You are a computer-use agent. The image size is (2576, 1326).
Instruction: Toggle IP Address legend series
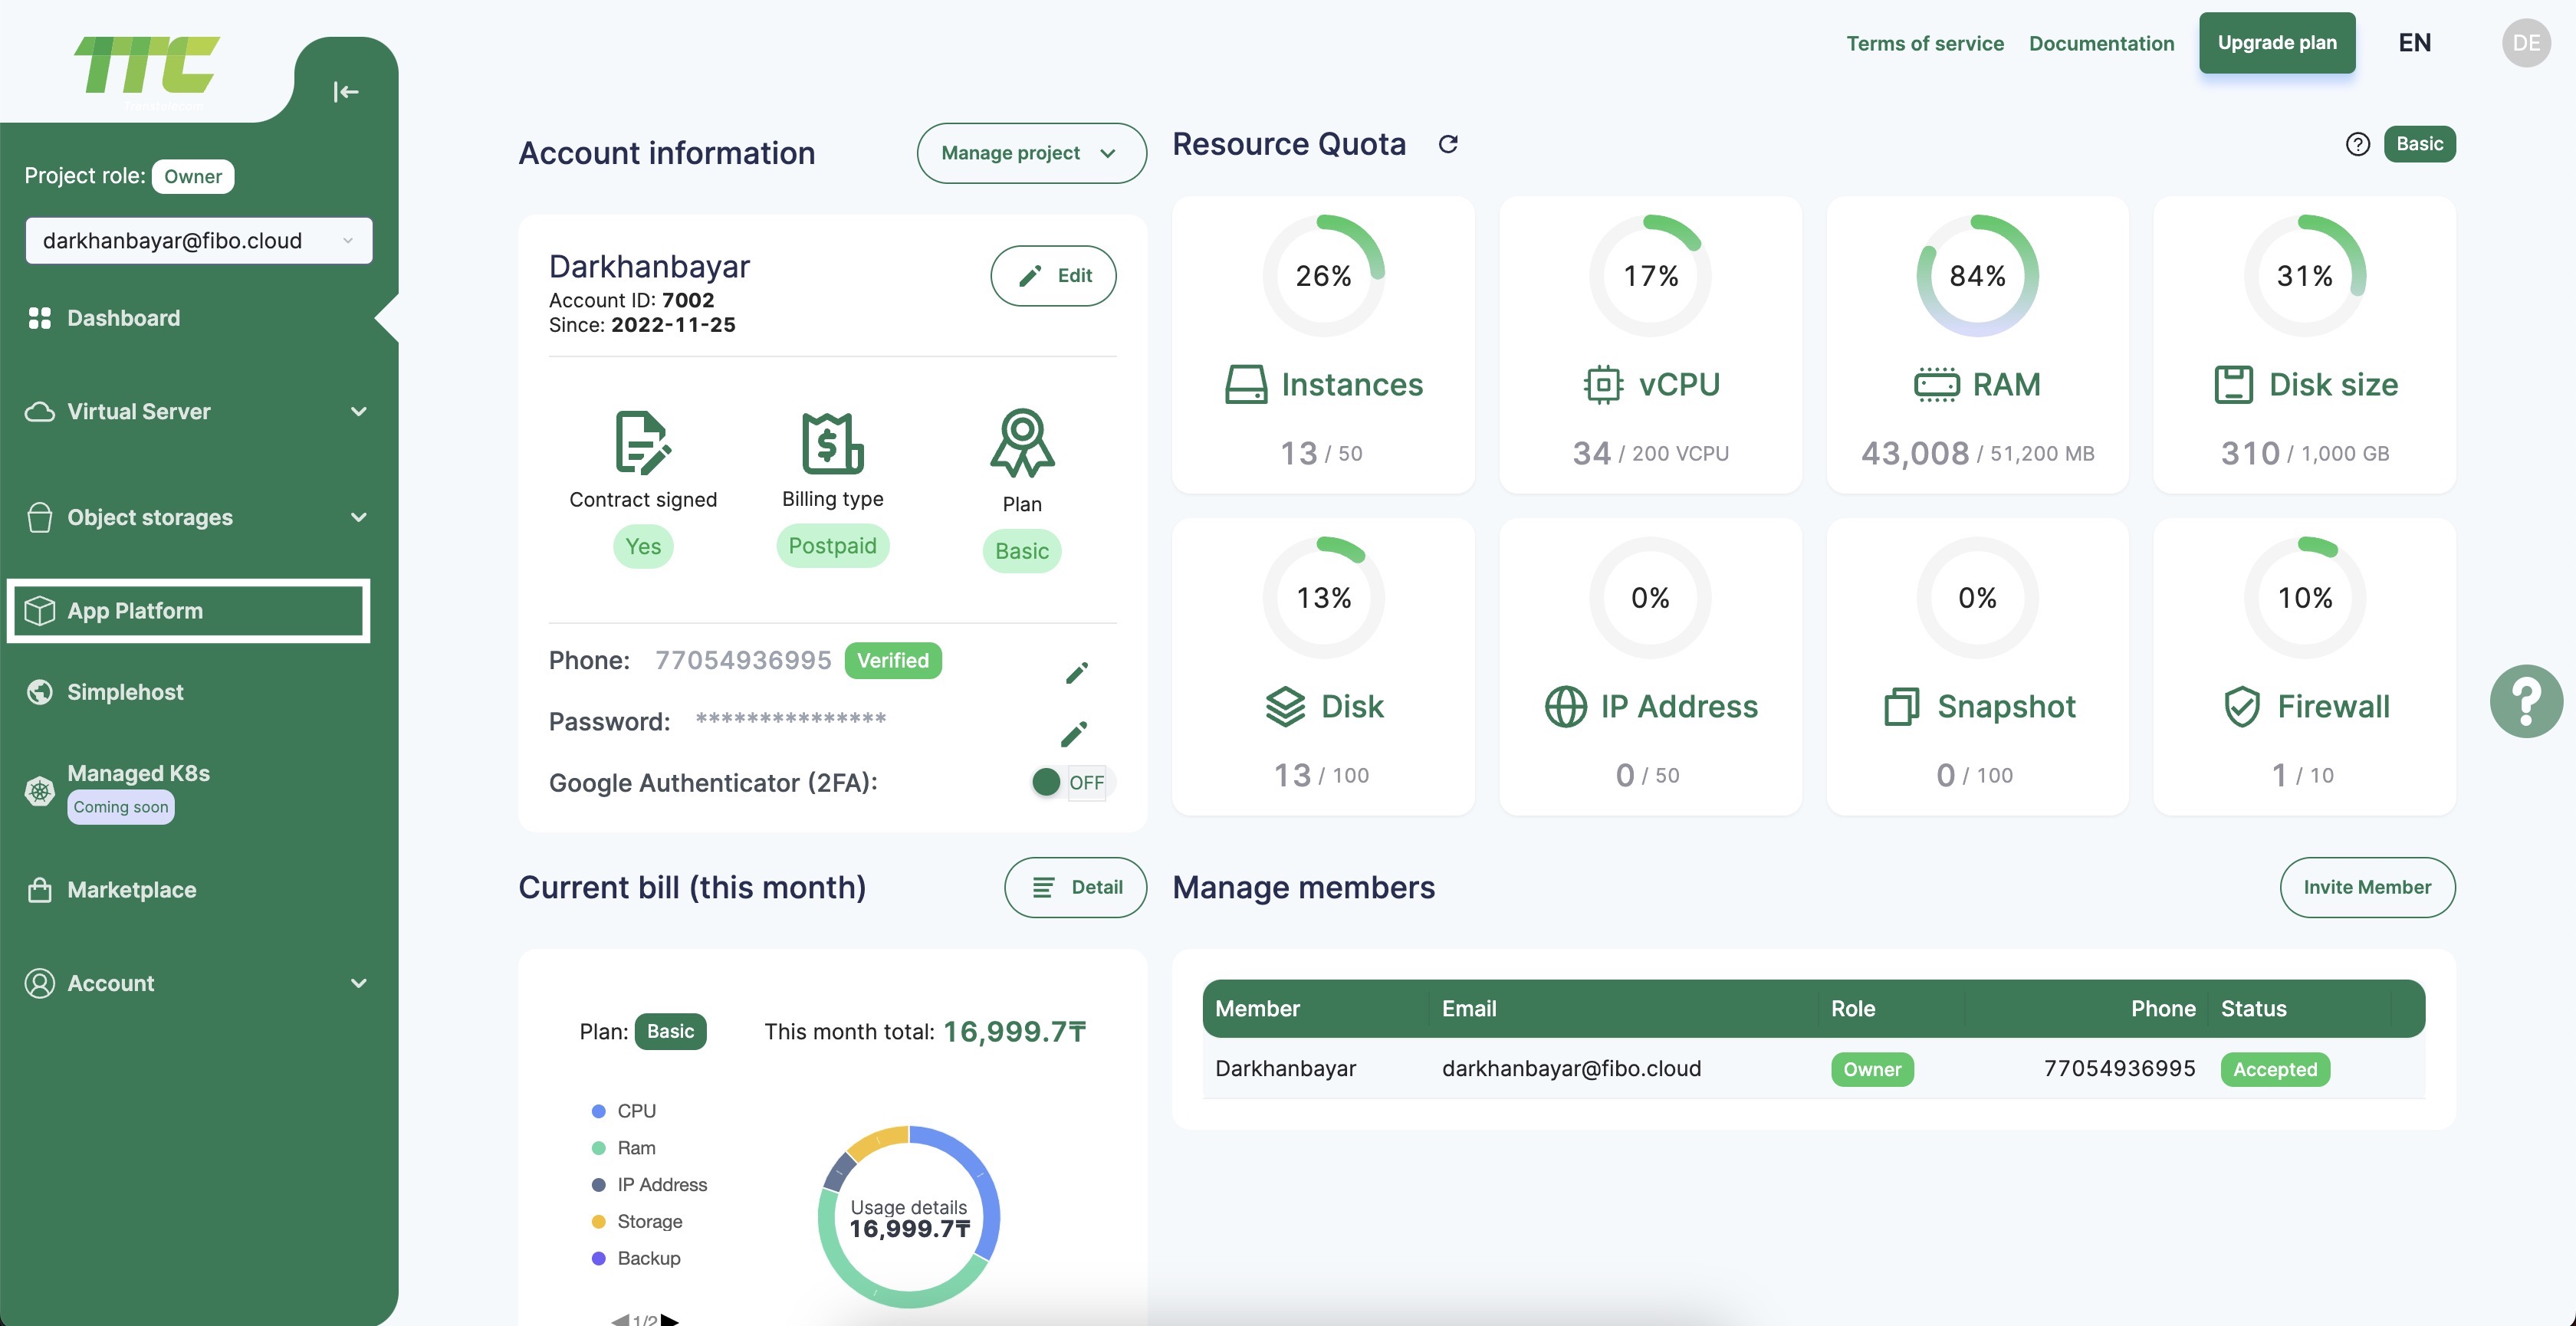point(650,1185)
